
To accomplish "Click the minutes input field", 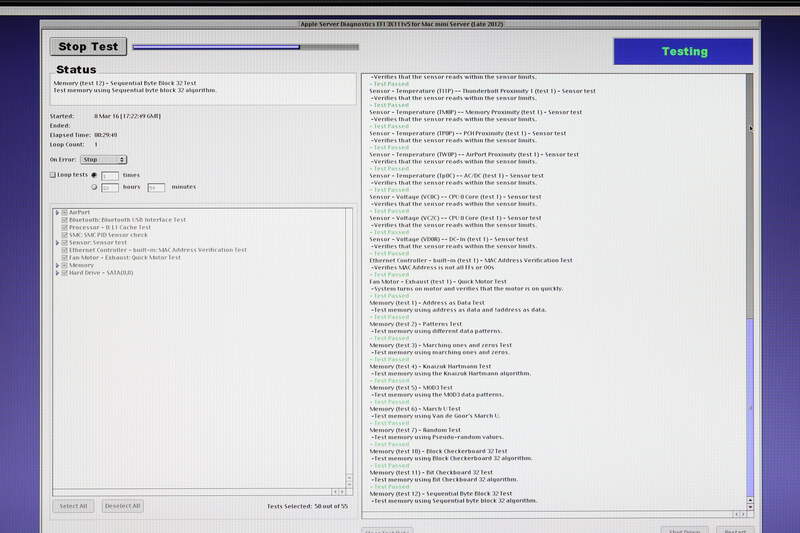I will pos(156,187).
